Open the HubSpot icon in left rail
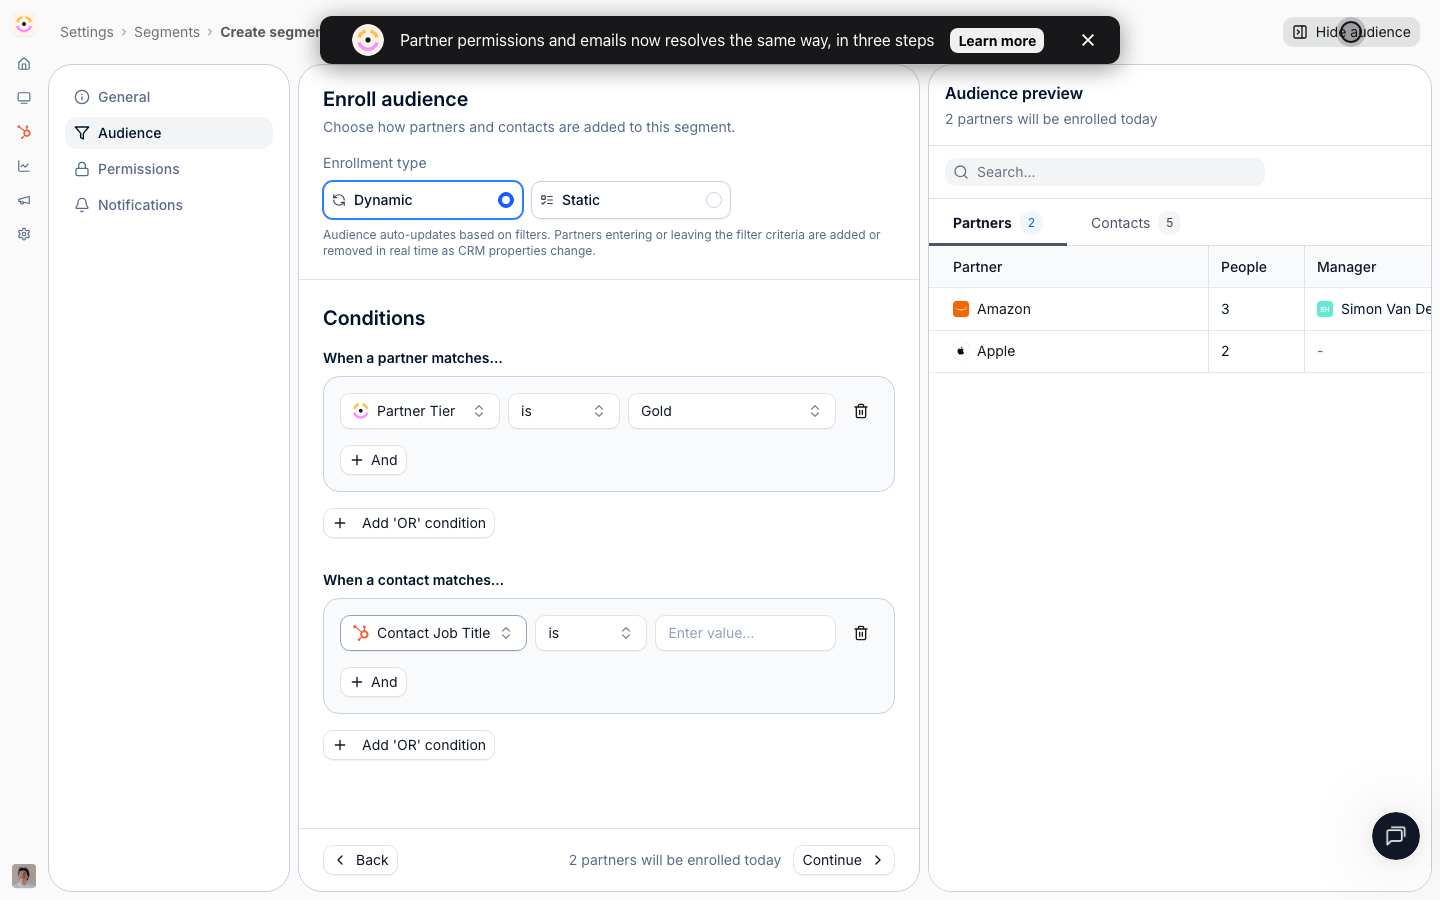The height and width of the screenshot is (900, 1440). [x=24, y=132]
